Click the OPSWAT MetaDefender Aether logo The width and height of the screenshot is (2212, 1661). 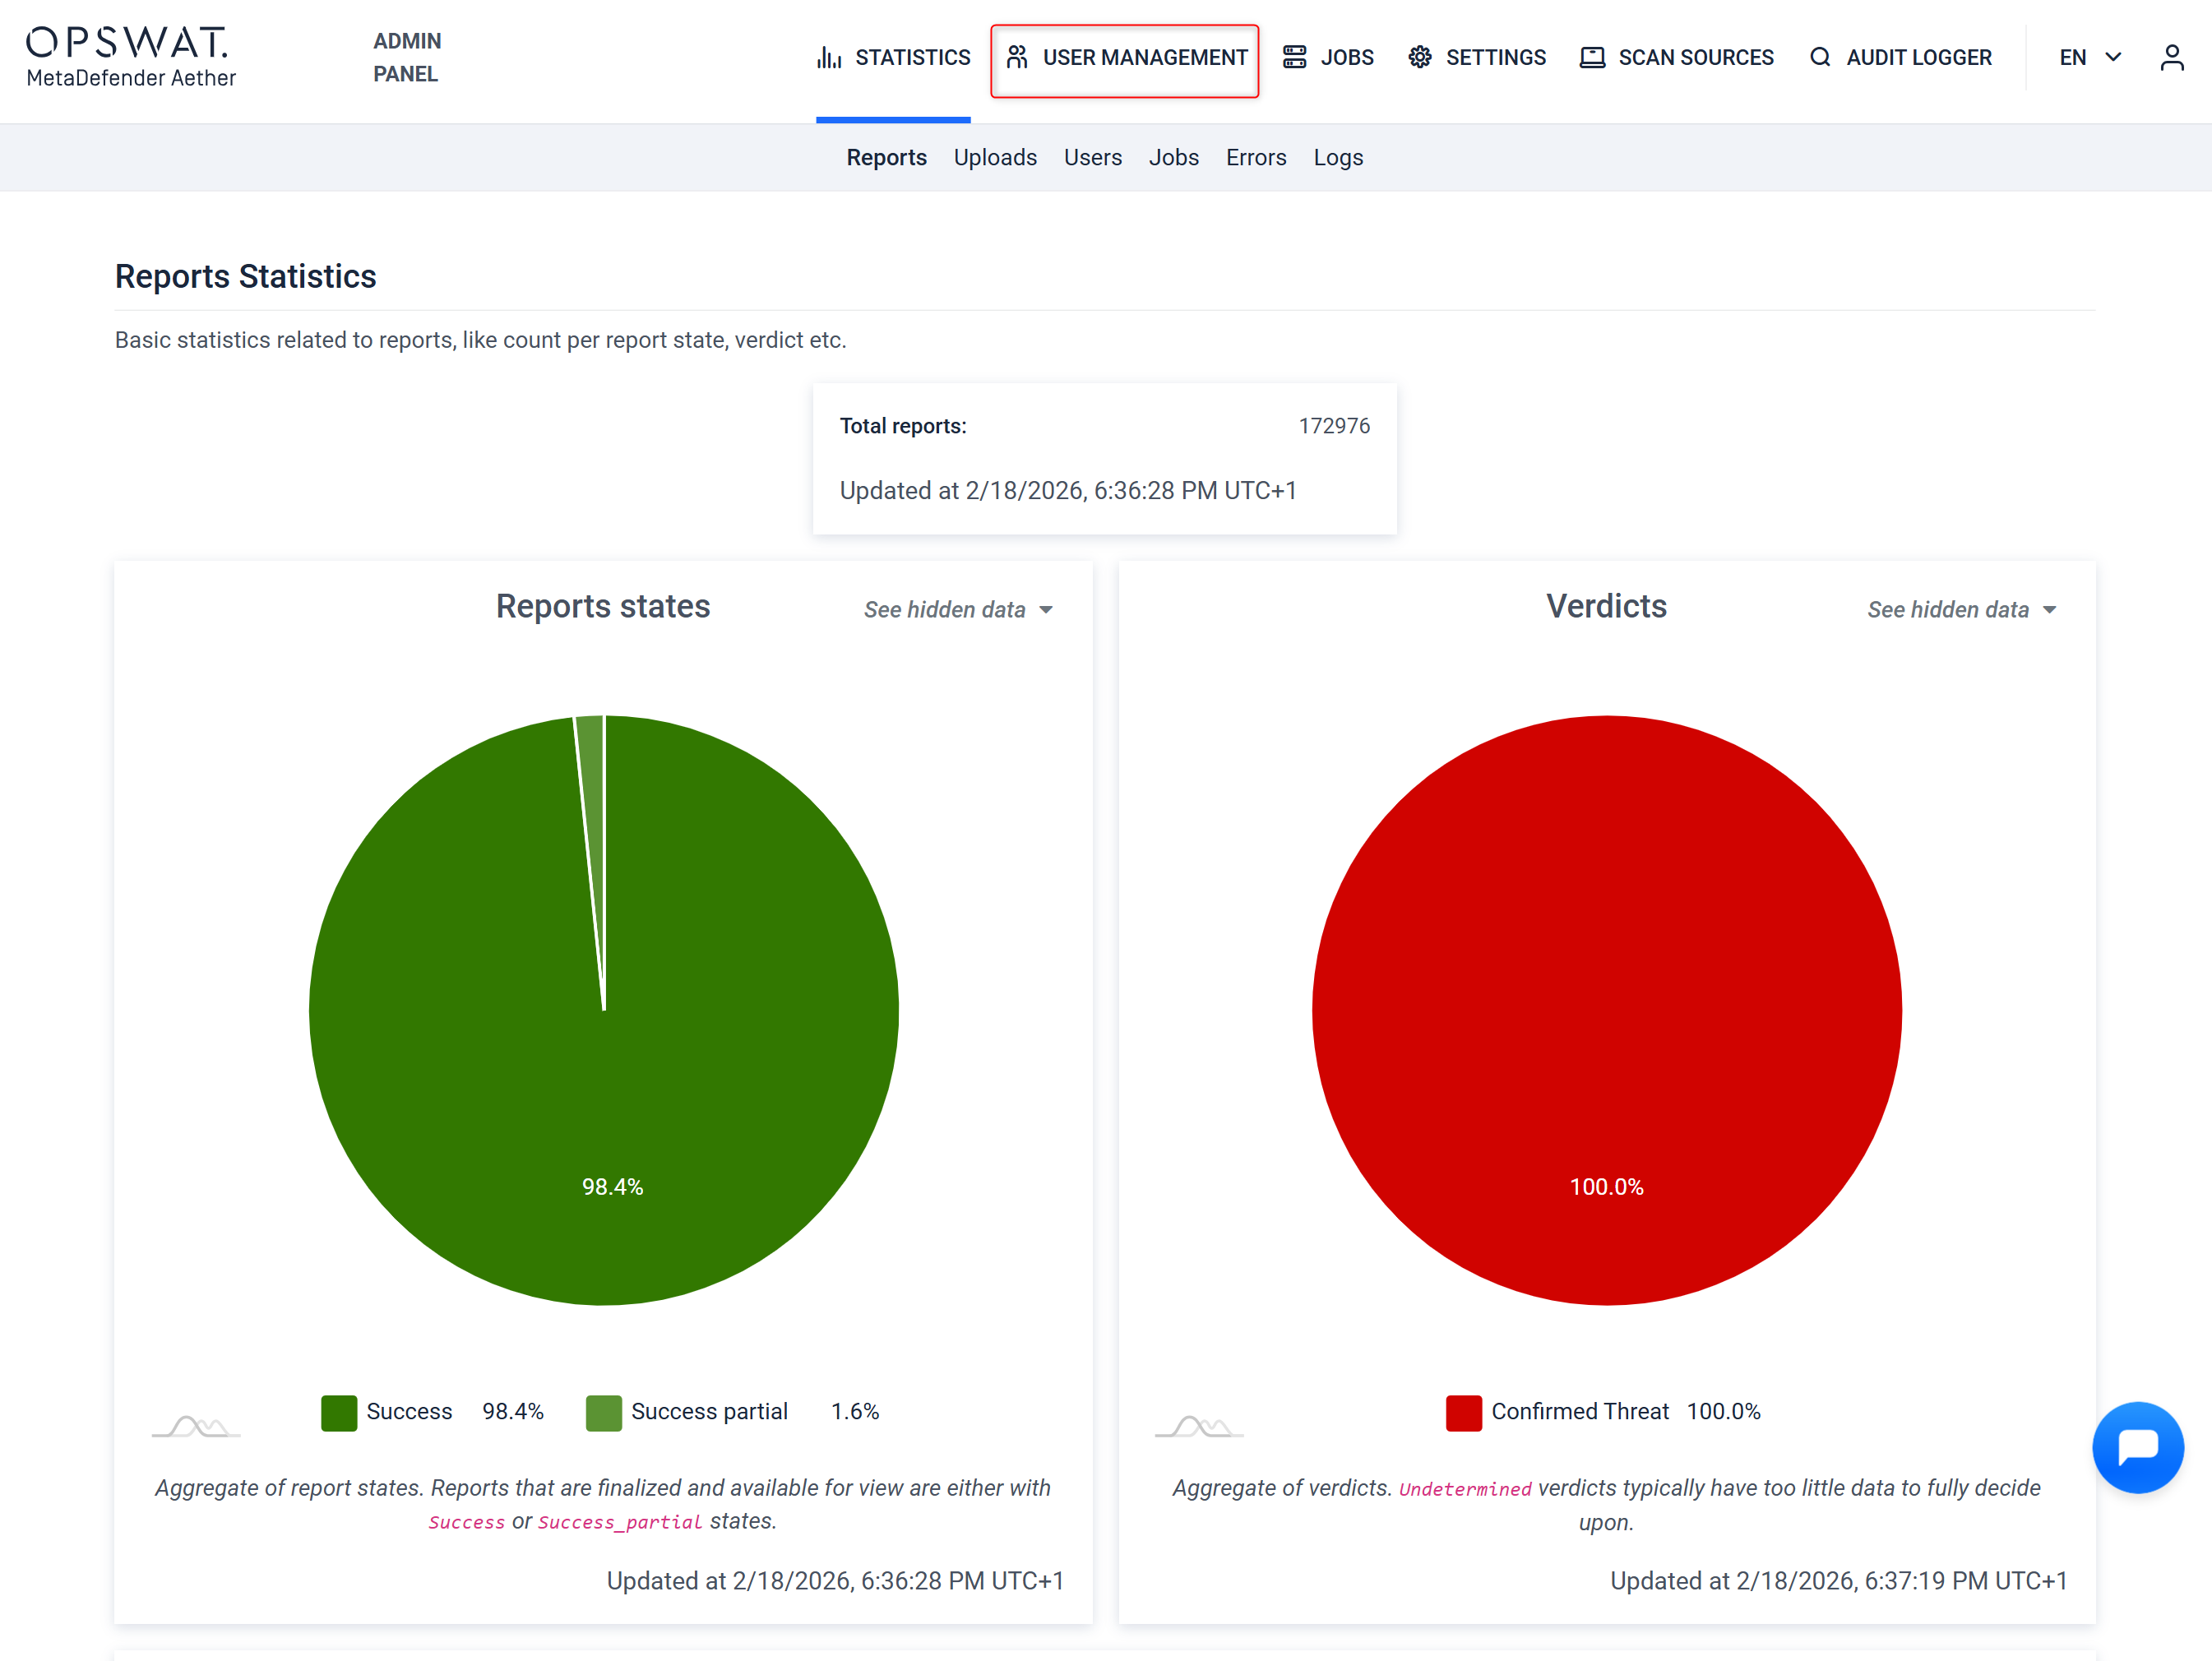click(x=130, y=57)
